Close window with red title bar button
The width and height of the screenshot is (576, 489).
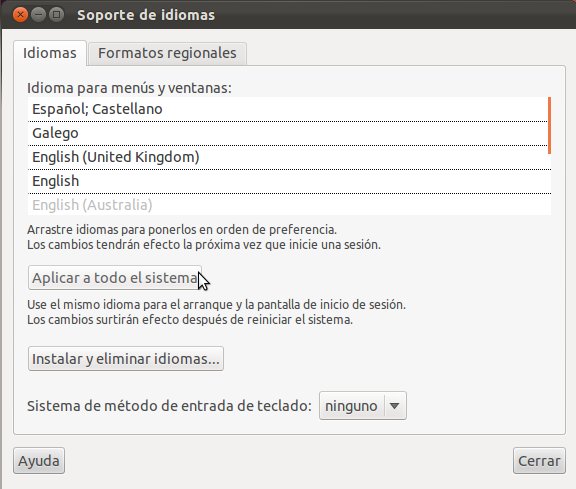pos(20,15)
